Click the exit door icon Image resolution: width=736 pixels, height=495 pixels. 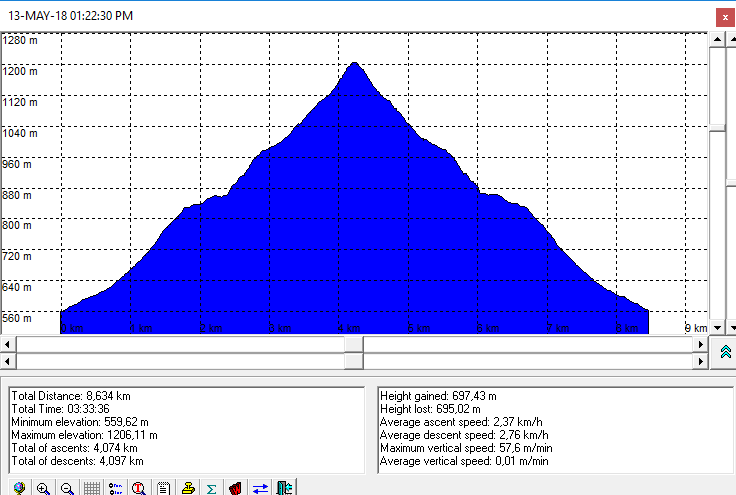(x=284, y=488)
